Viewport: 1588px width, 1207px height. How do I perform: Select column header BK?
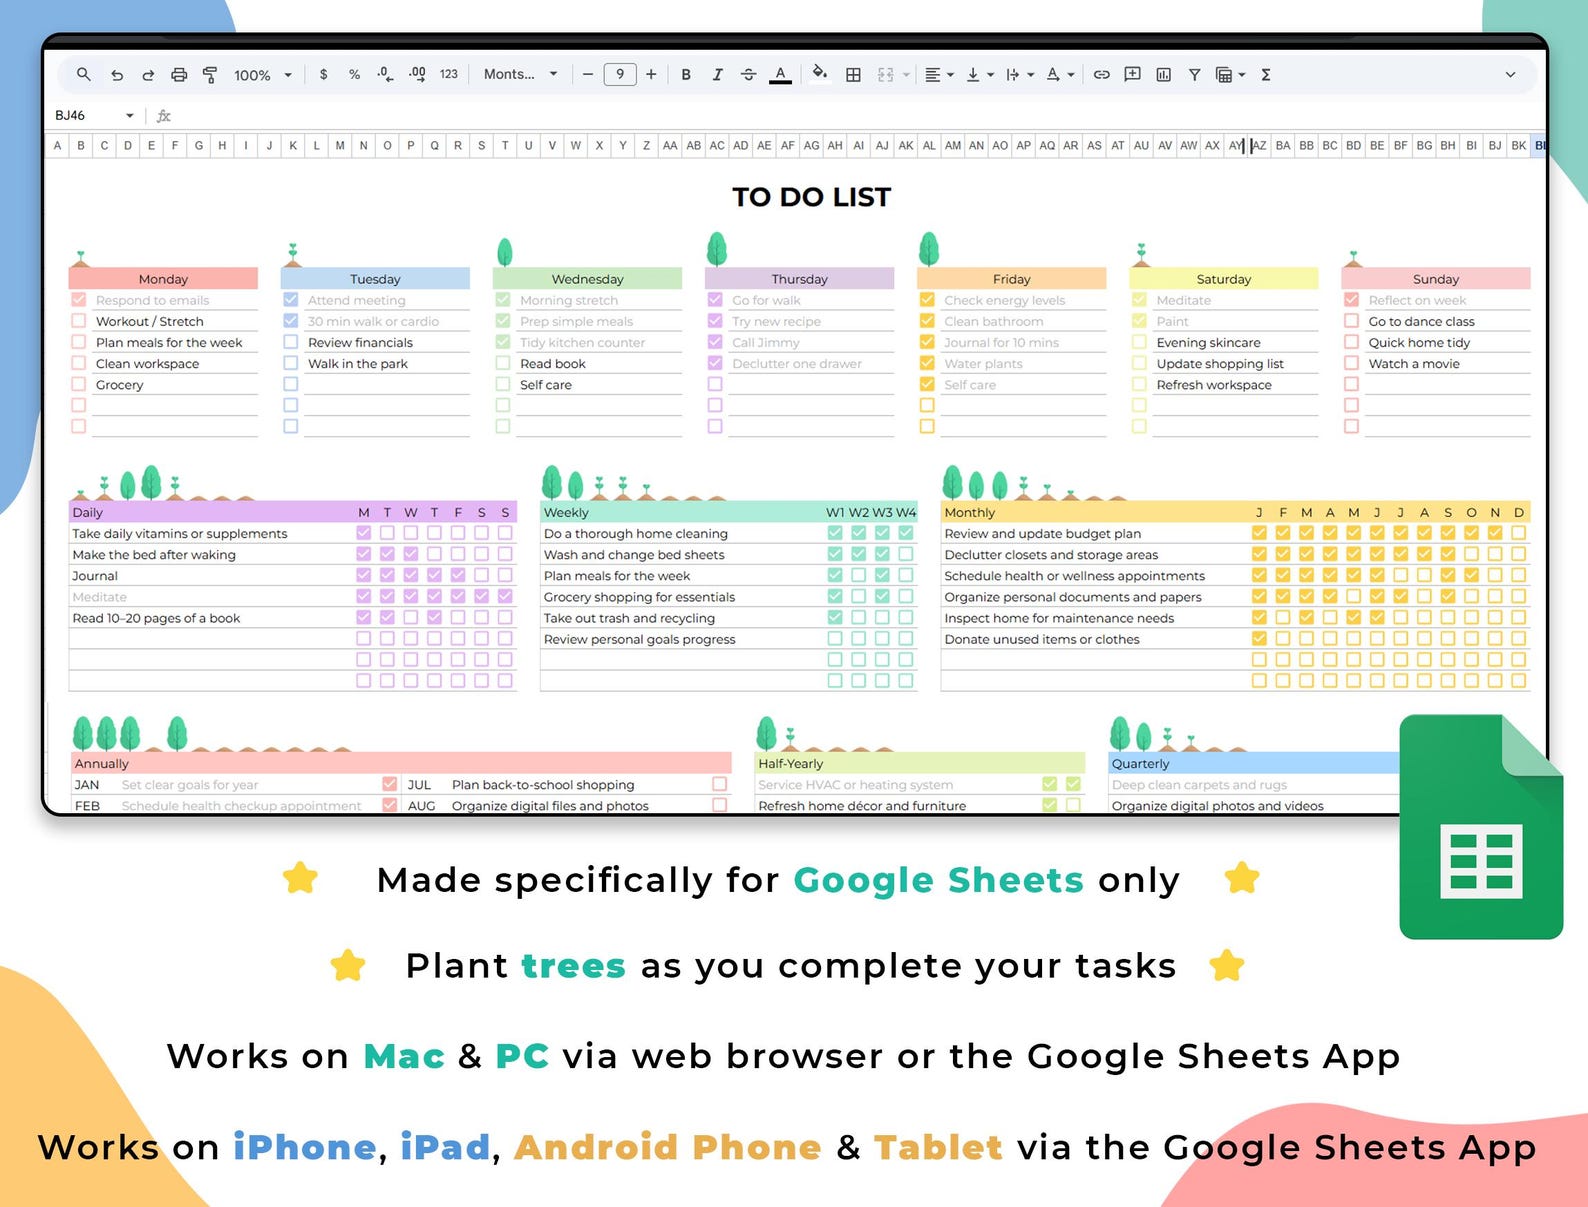click(x=1518, y=146)
